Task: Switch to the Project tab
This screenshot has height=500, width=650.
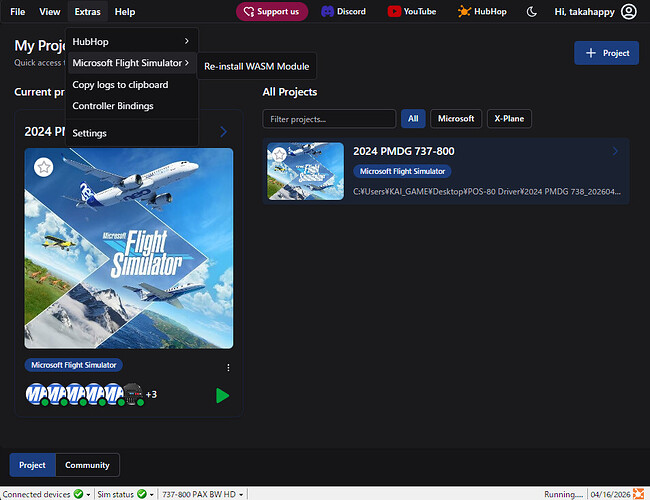Action: coord(32,465)
